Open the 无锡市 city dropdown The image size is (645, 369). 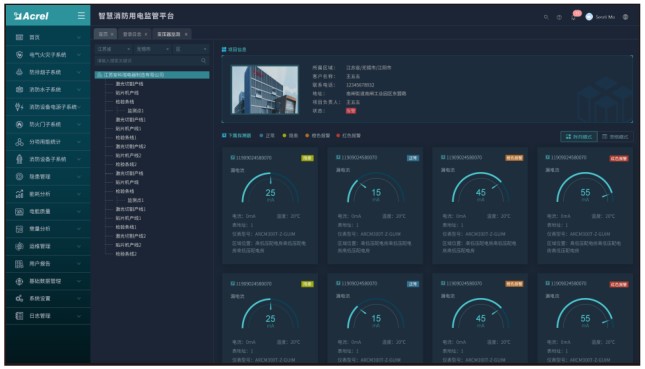click(153, 49)
